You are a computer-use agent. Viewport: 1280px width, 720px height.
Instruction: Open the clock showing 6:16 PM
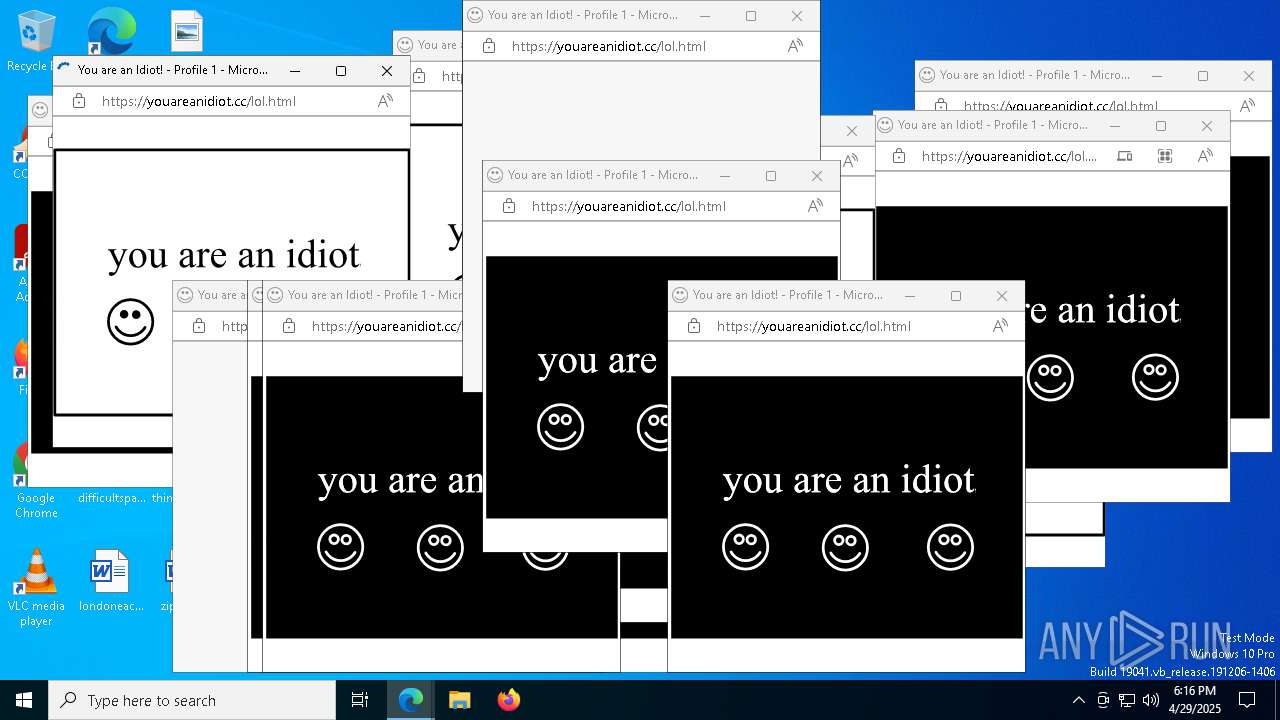[1195, 700]
